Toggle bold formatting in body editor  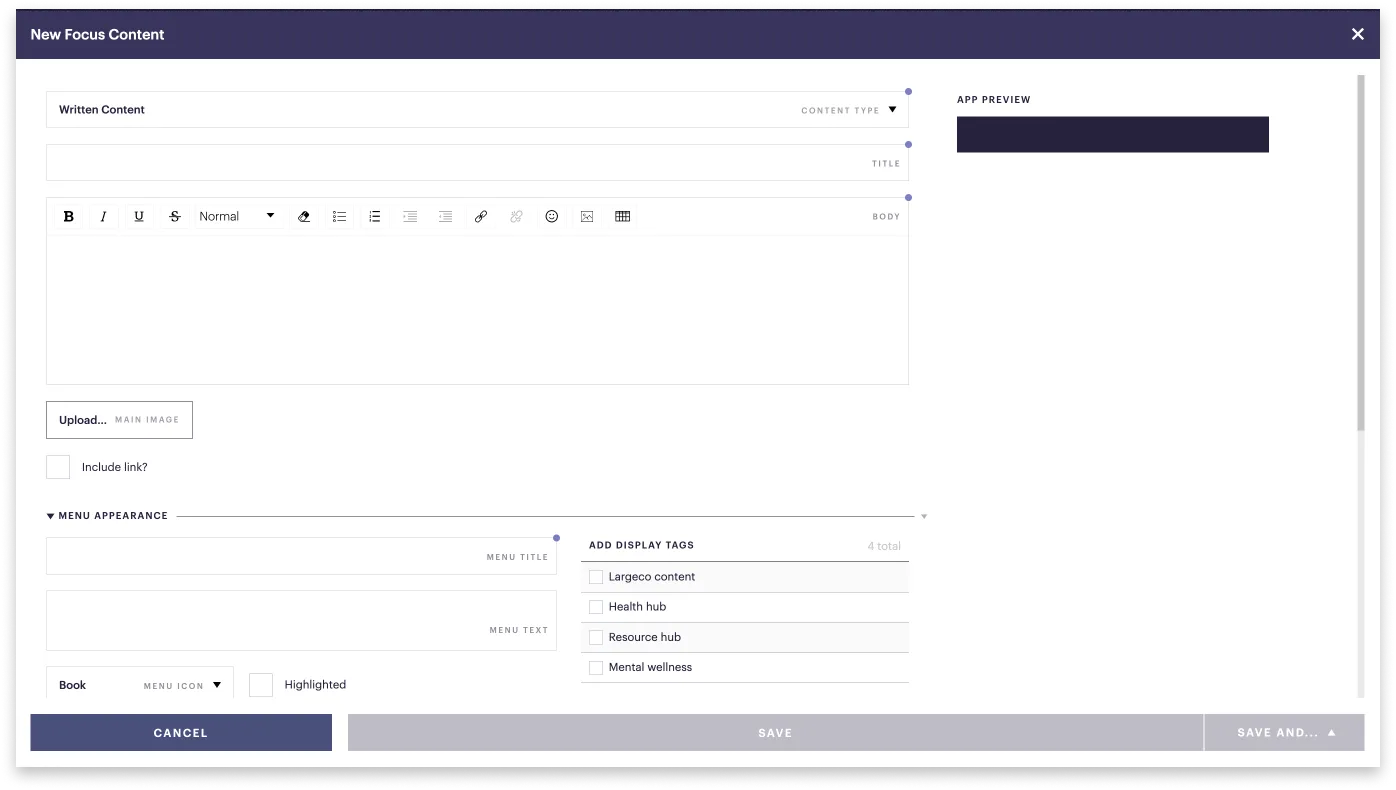(x=69, y=217)
